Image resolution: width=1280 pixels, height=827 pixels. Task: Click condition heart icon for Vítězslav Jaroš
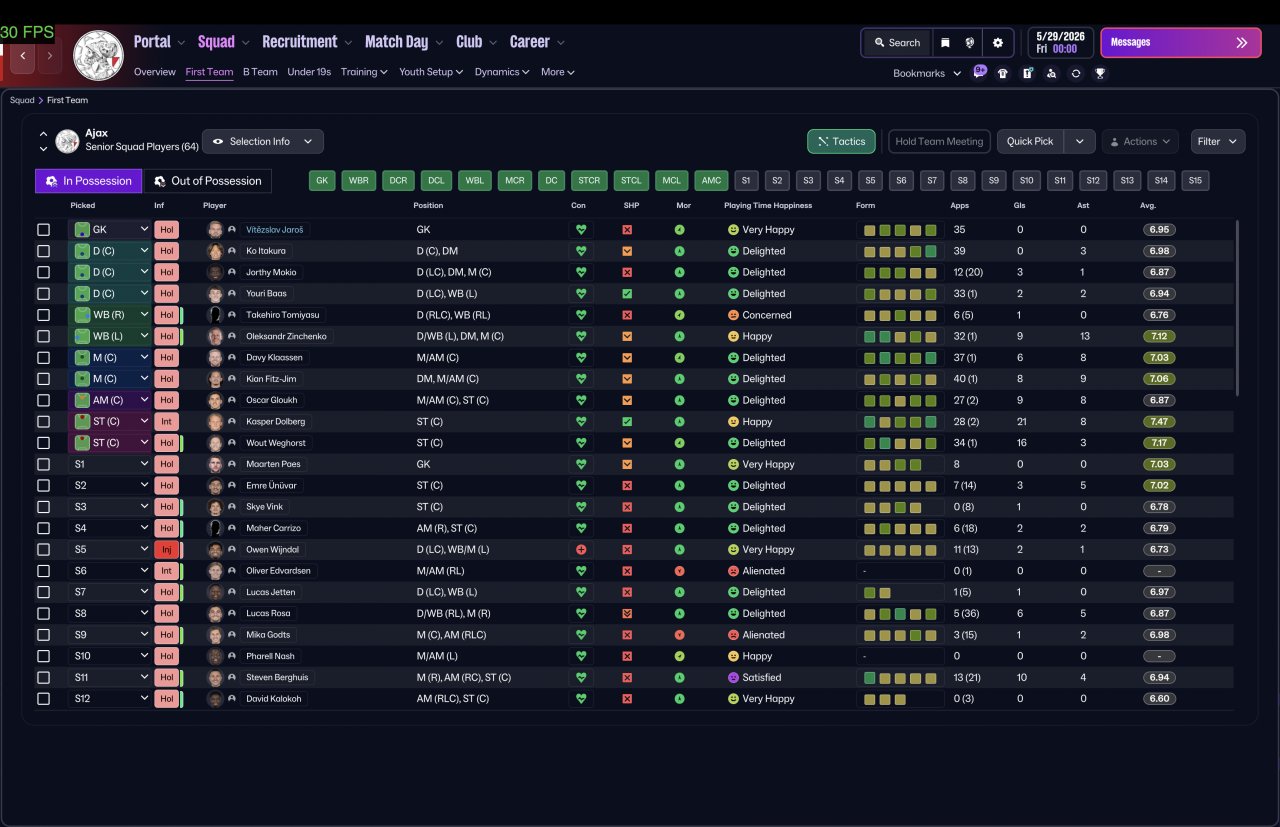pyautogui.click(x=579, y=230)
